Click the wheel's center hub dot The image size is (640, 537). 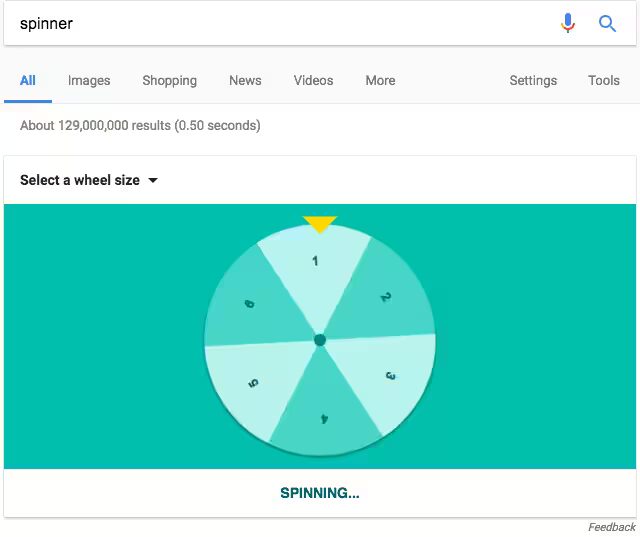pyautogui.click(x=320, y=340)
